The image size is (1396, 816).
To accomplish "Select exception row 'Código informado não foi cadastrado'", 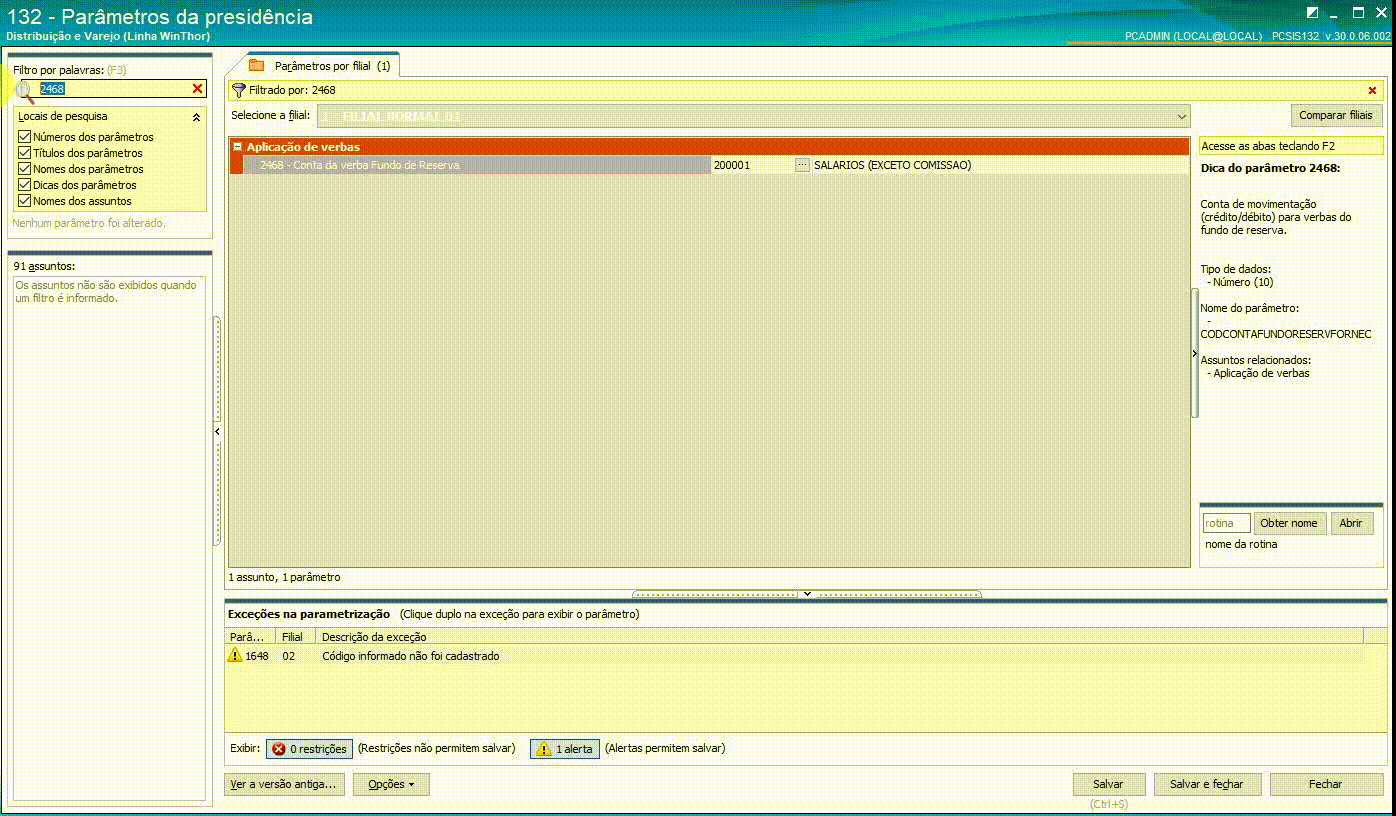I will (x=794, y=656).
